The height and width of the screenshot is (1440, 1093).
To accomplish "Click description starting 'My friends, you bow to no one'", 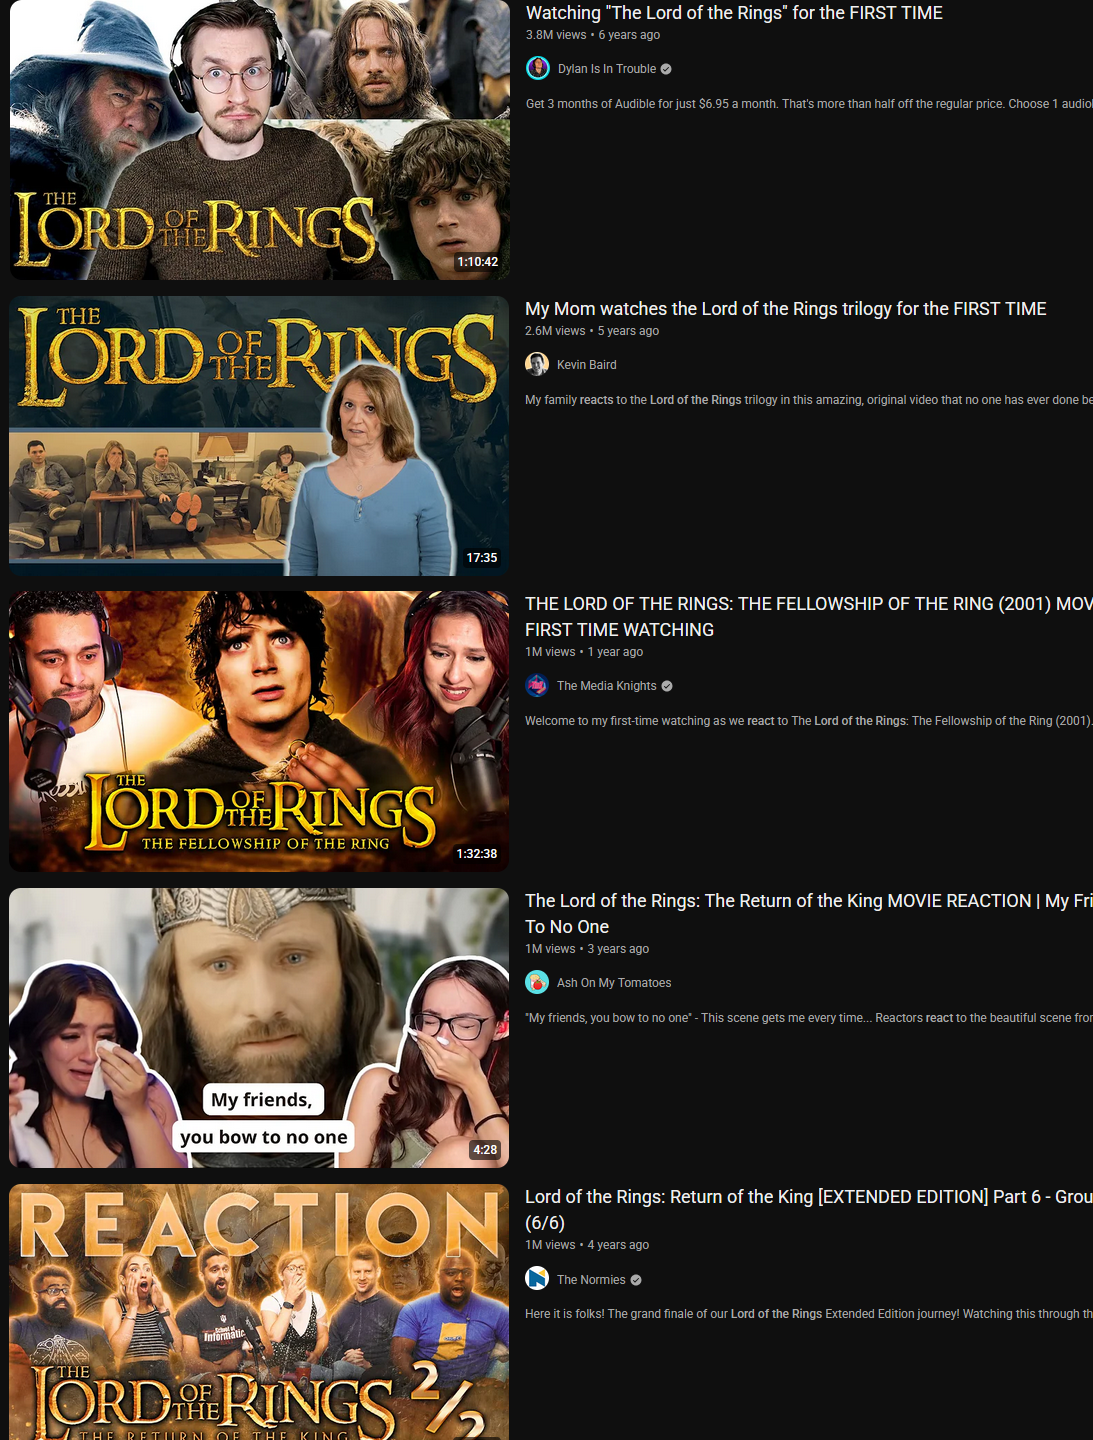I will 809,1018.
